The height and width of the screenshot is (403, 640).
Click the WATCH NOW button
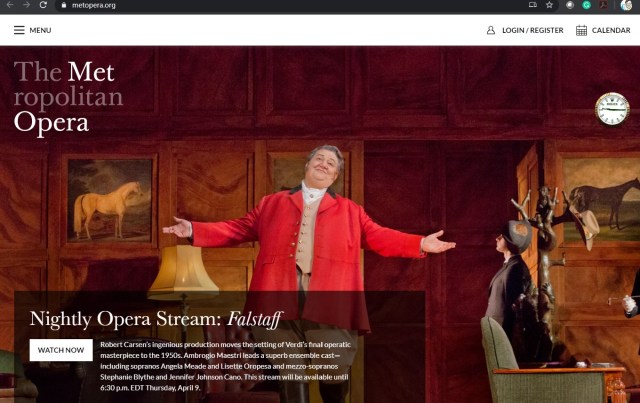61,350
